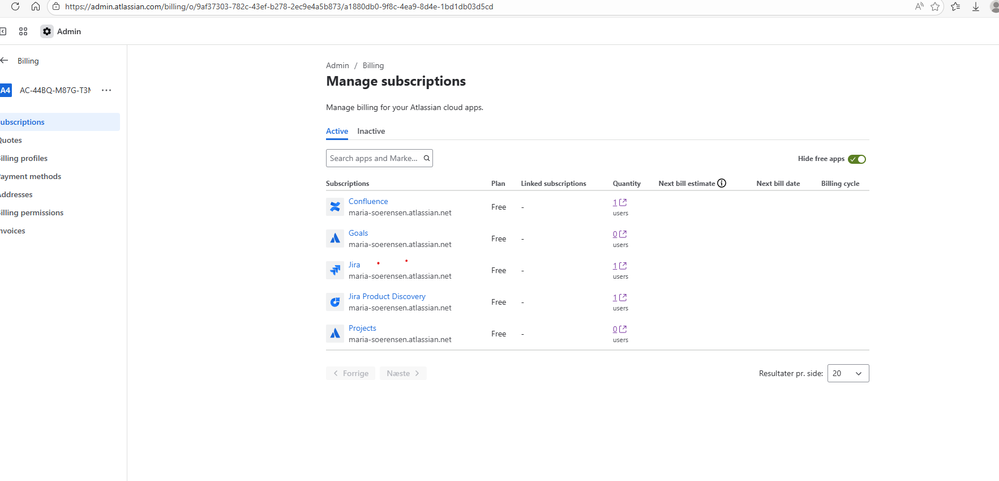Open the results per page dropdown
Screen dimensions: 999x481
click(848, 373)
